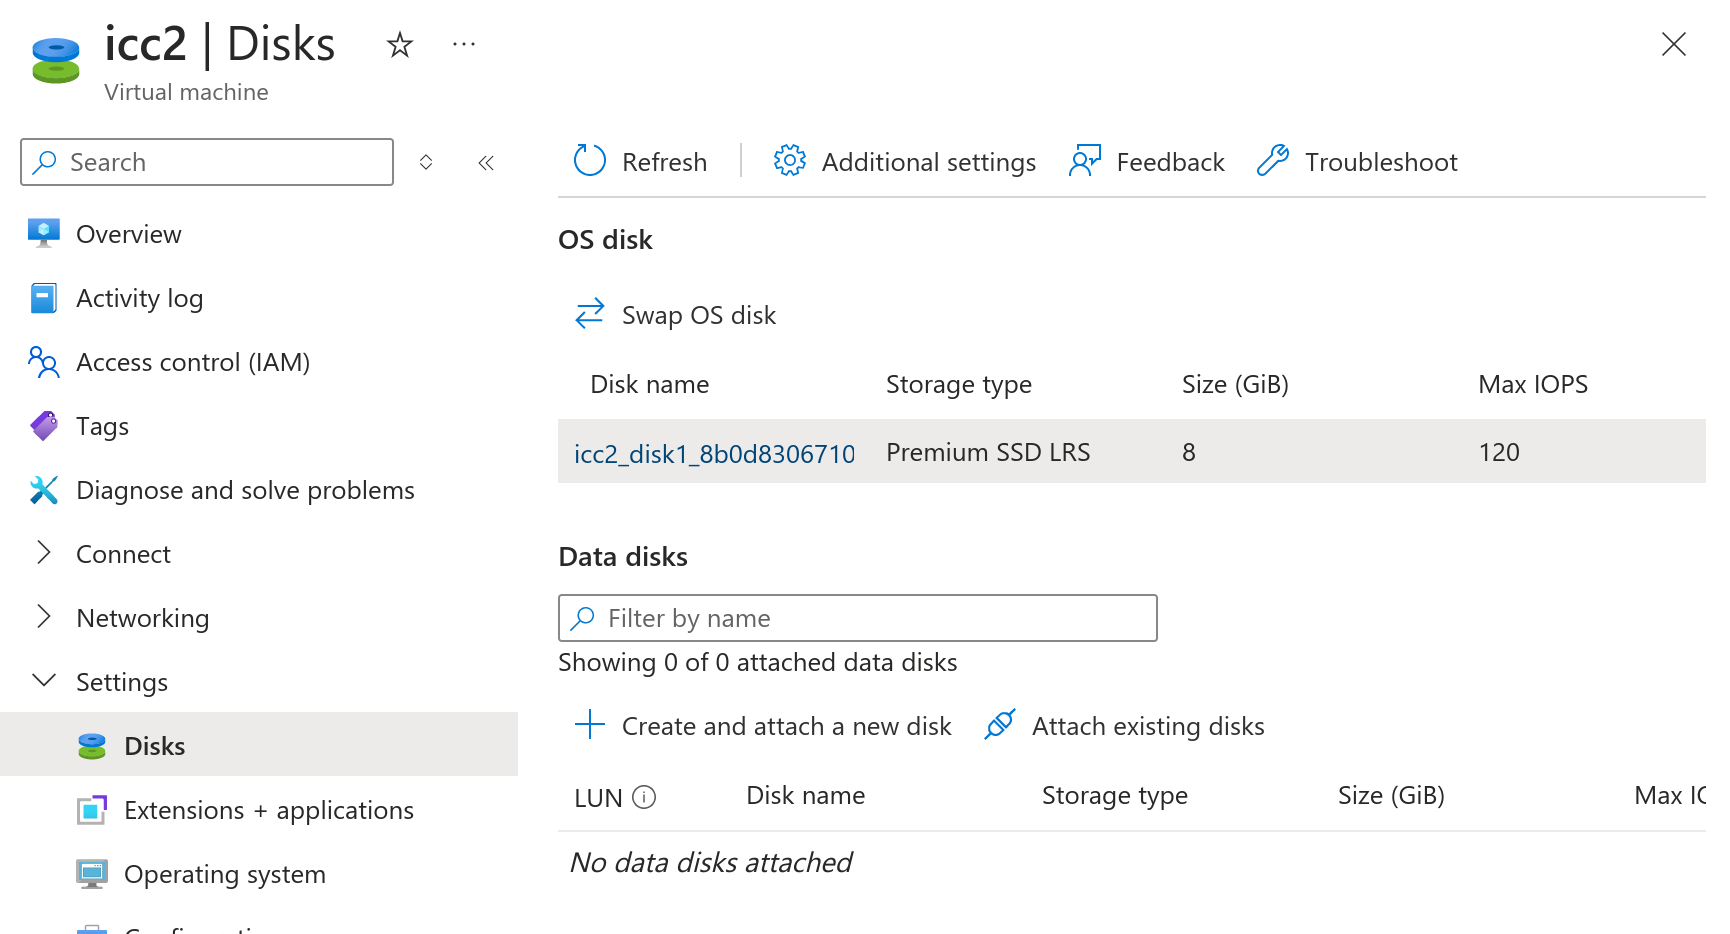
Task: Open Diagnose and solve problems
Action: click(245, 490)
